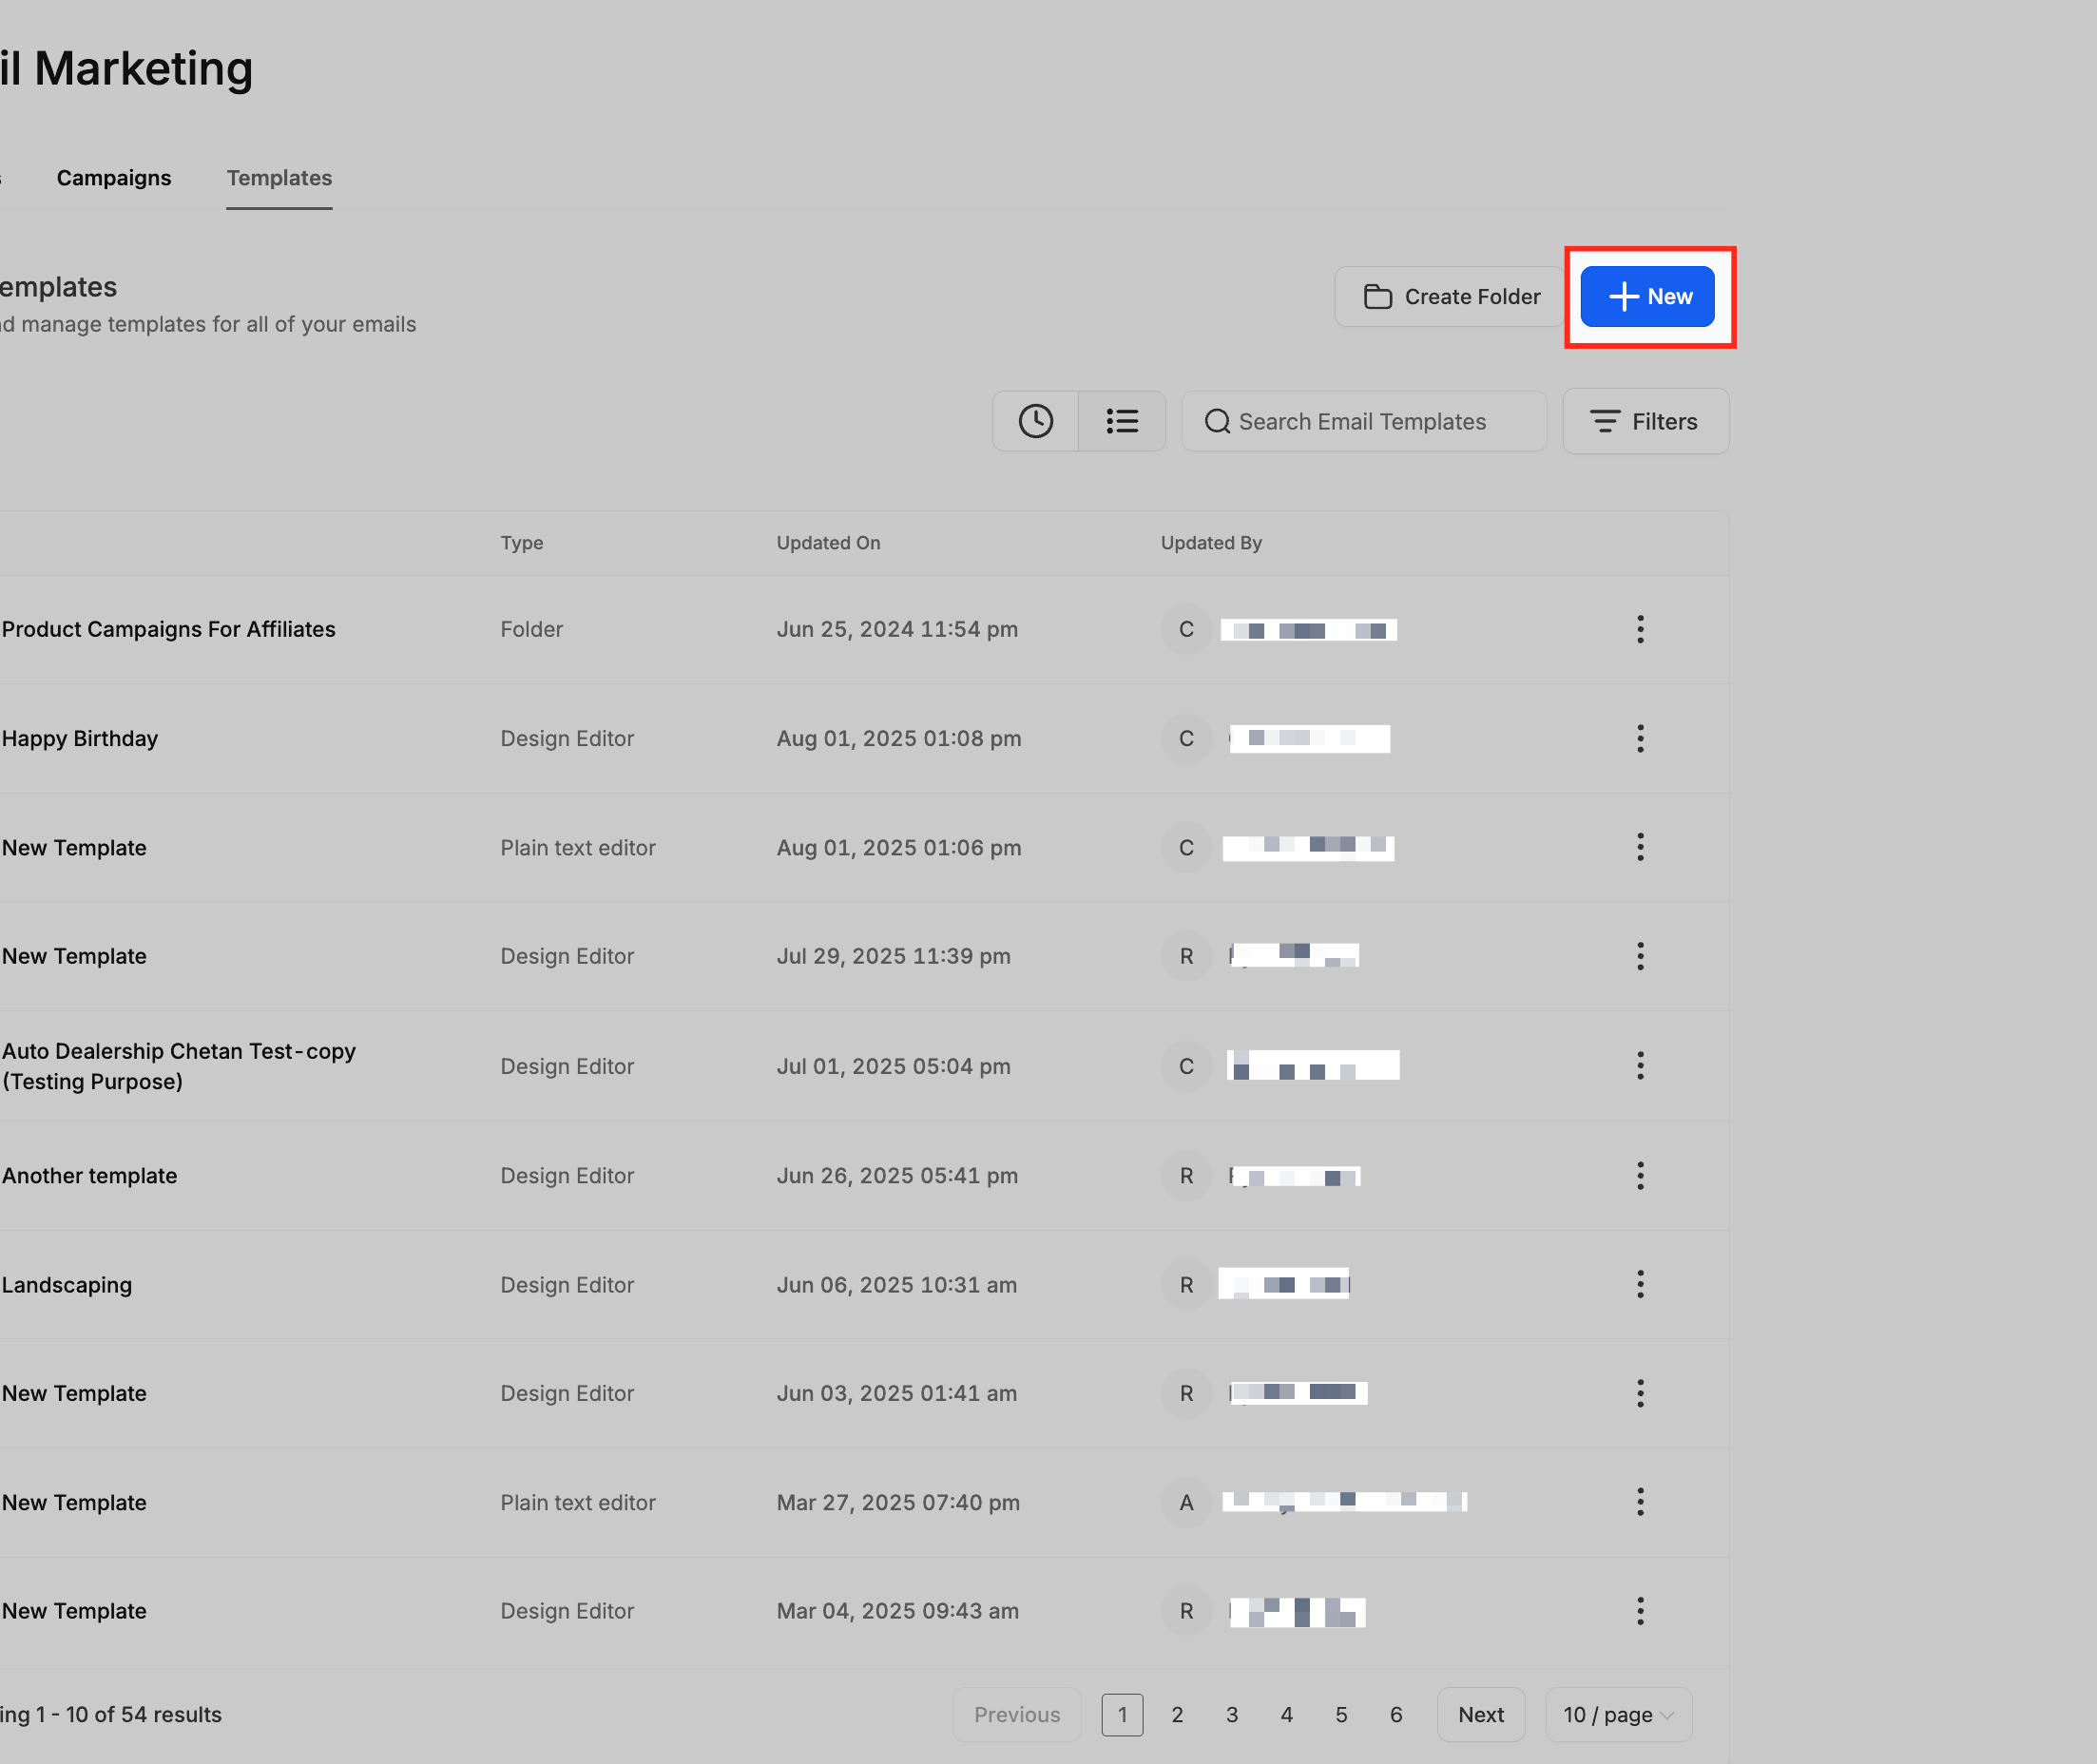The image size is (2097, 1764).
Task: Open three-dot menu for Another template
Action: click(1640, 1175)
